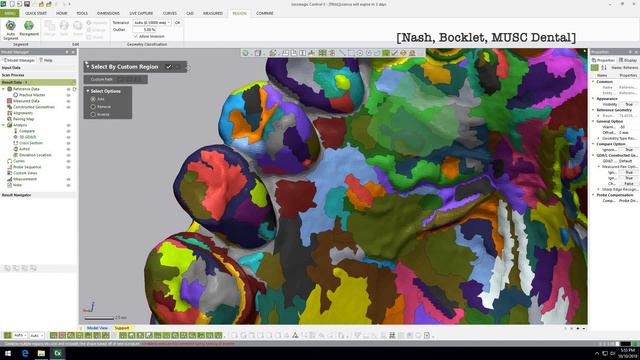The width and height of the screenshot is (640, 360).
Task: Click OK next to Tolerance
Action: [178, 22]
